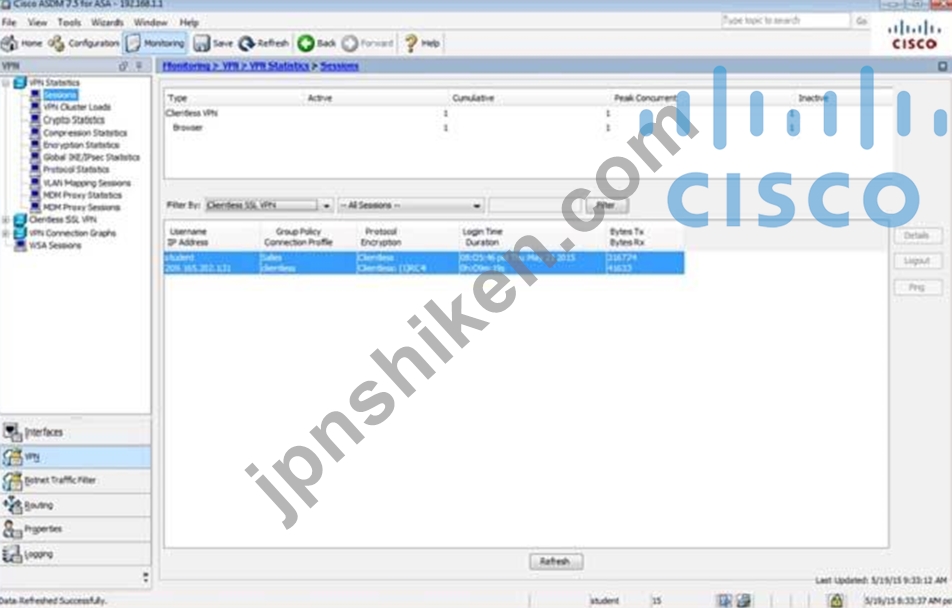Click the VPN Statistics breadcrumb link
The width and height of the screenshot is (952, 608).
pos(279,66)
